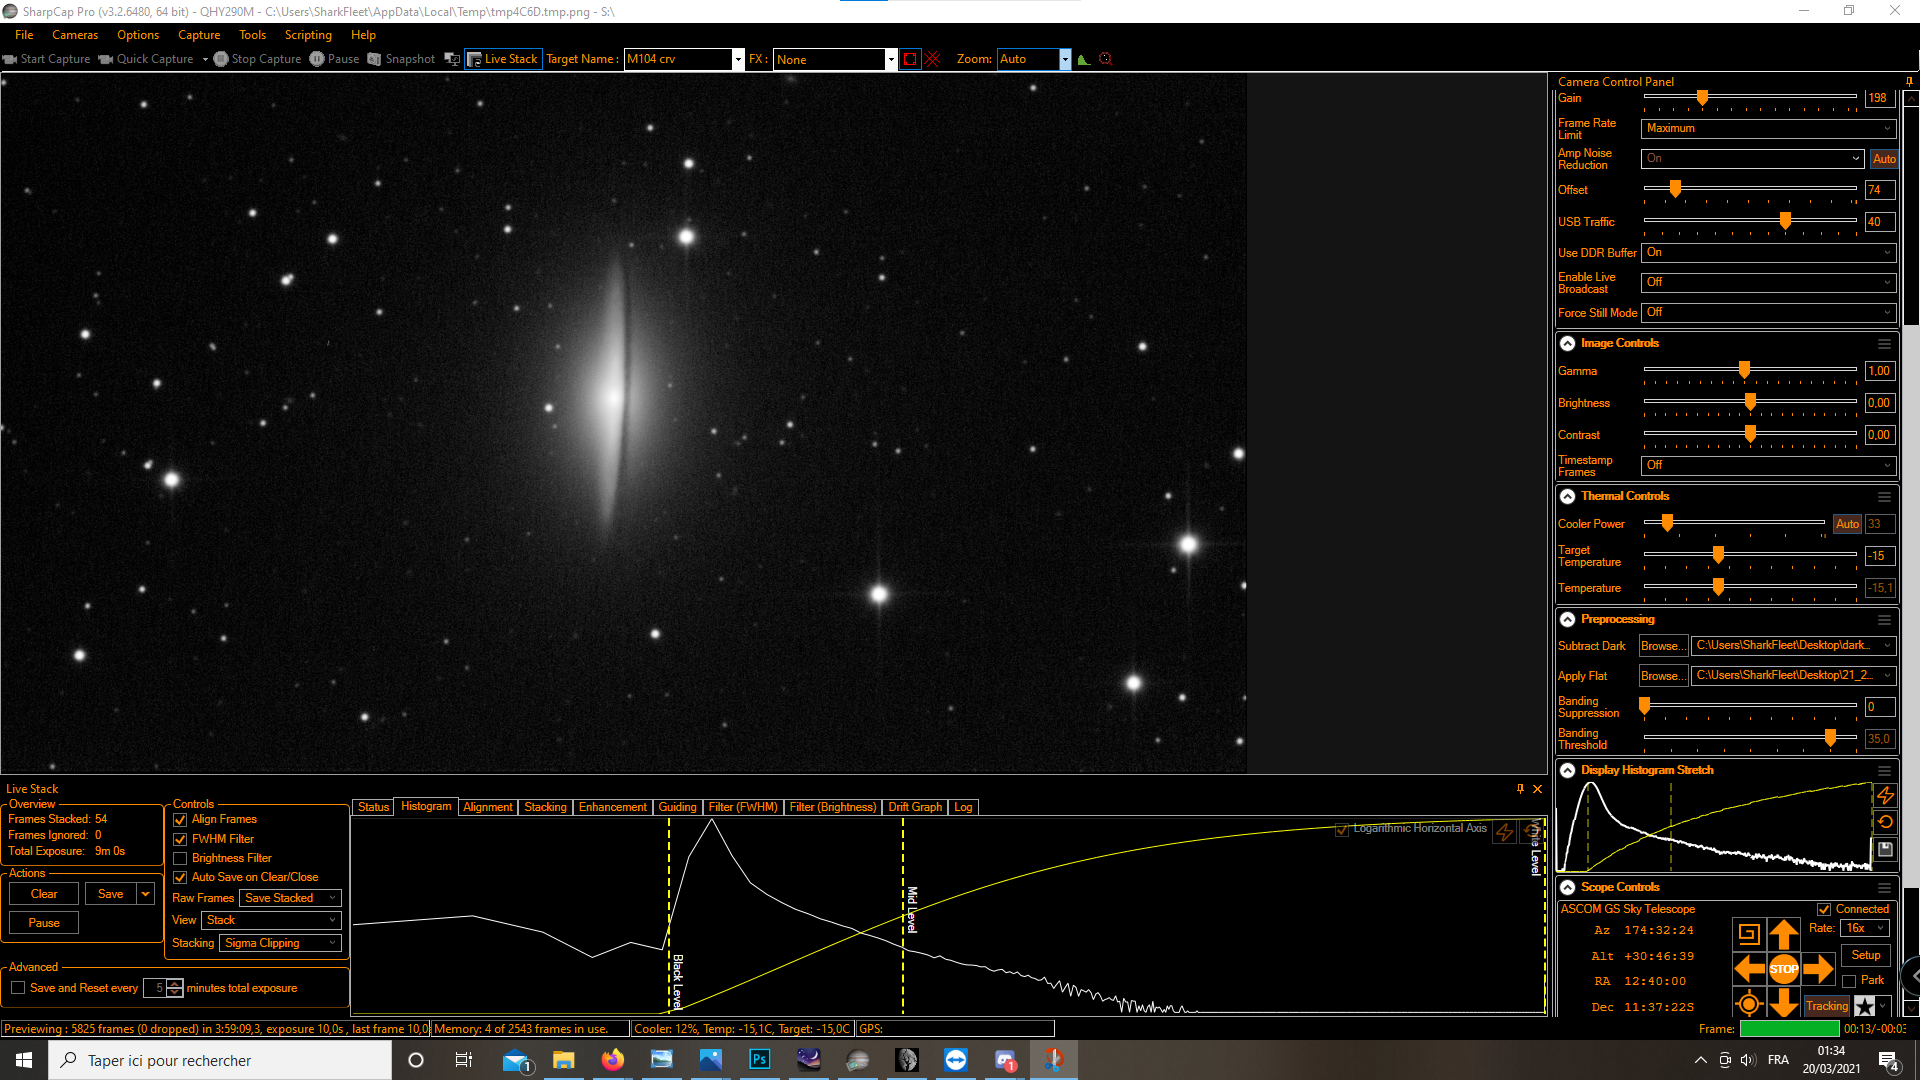Switch to the Guiding tab
The height and width of the screenshot is (1080, 1920).
click(677, 807)
